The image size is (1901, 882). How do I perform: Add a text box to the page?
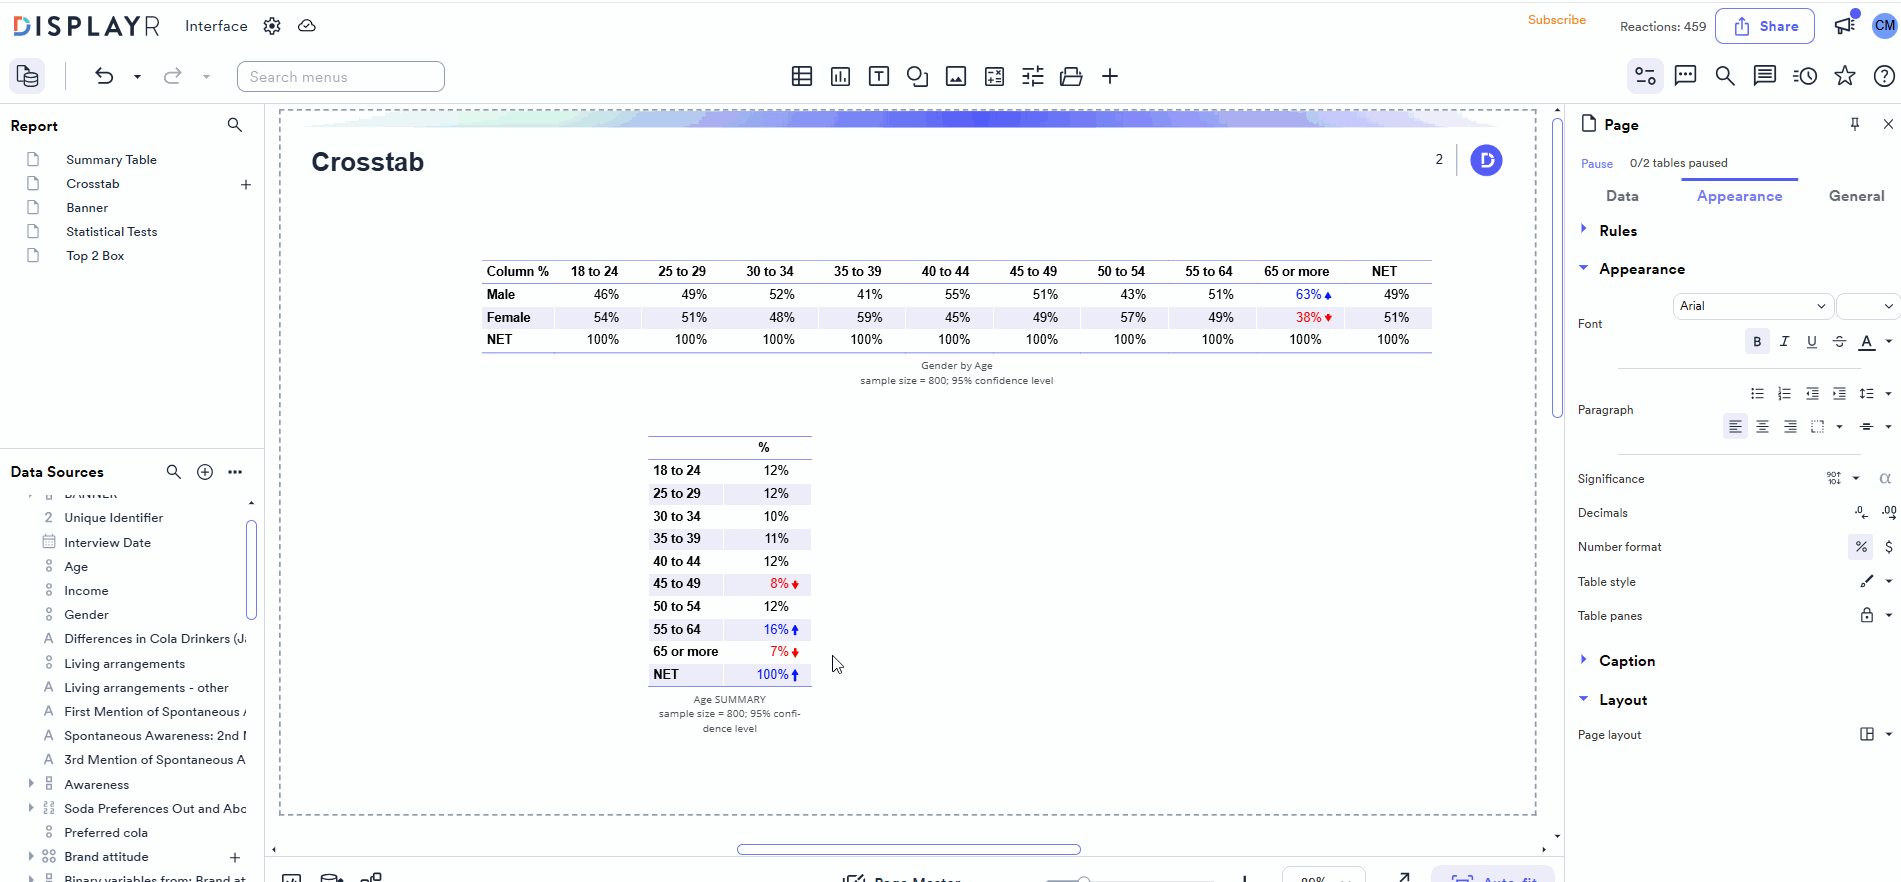point(878,77)
